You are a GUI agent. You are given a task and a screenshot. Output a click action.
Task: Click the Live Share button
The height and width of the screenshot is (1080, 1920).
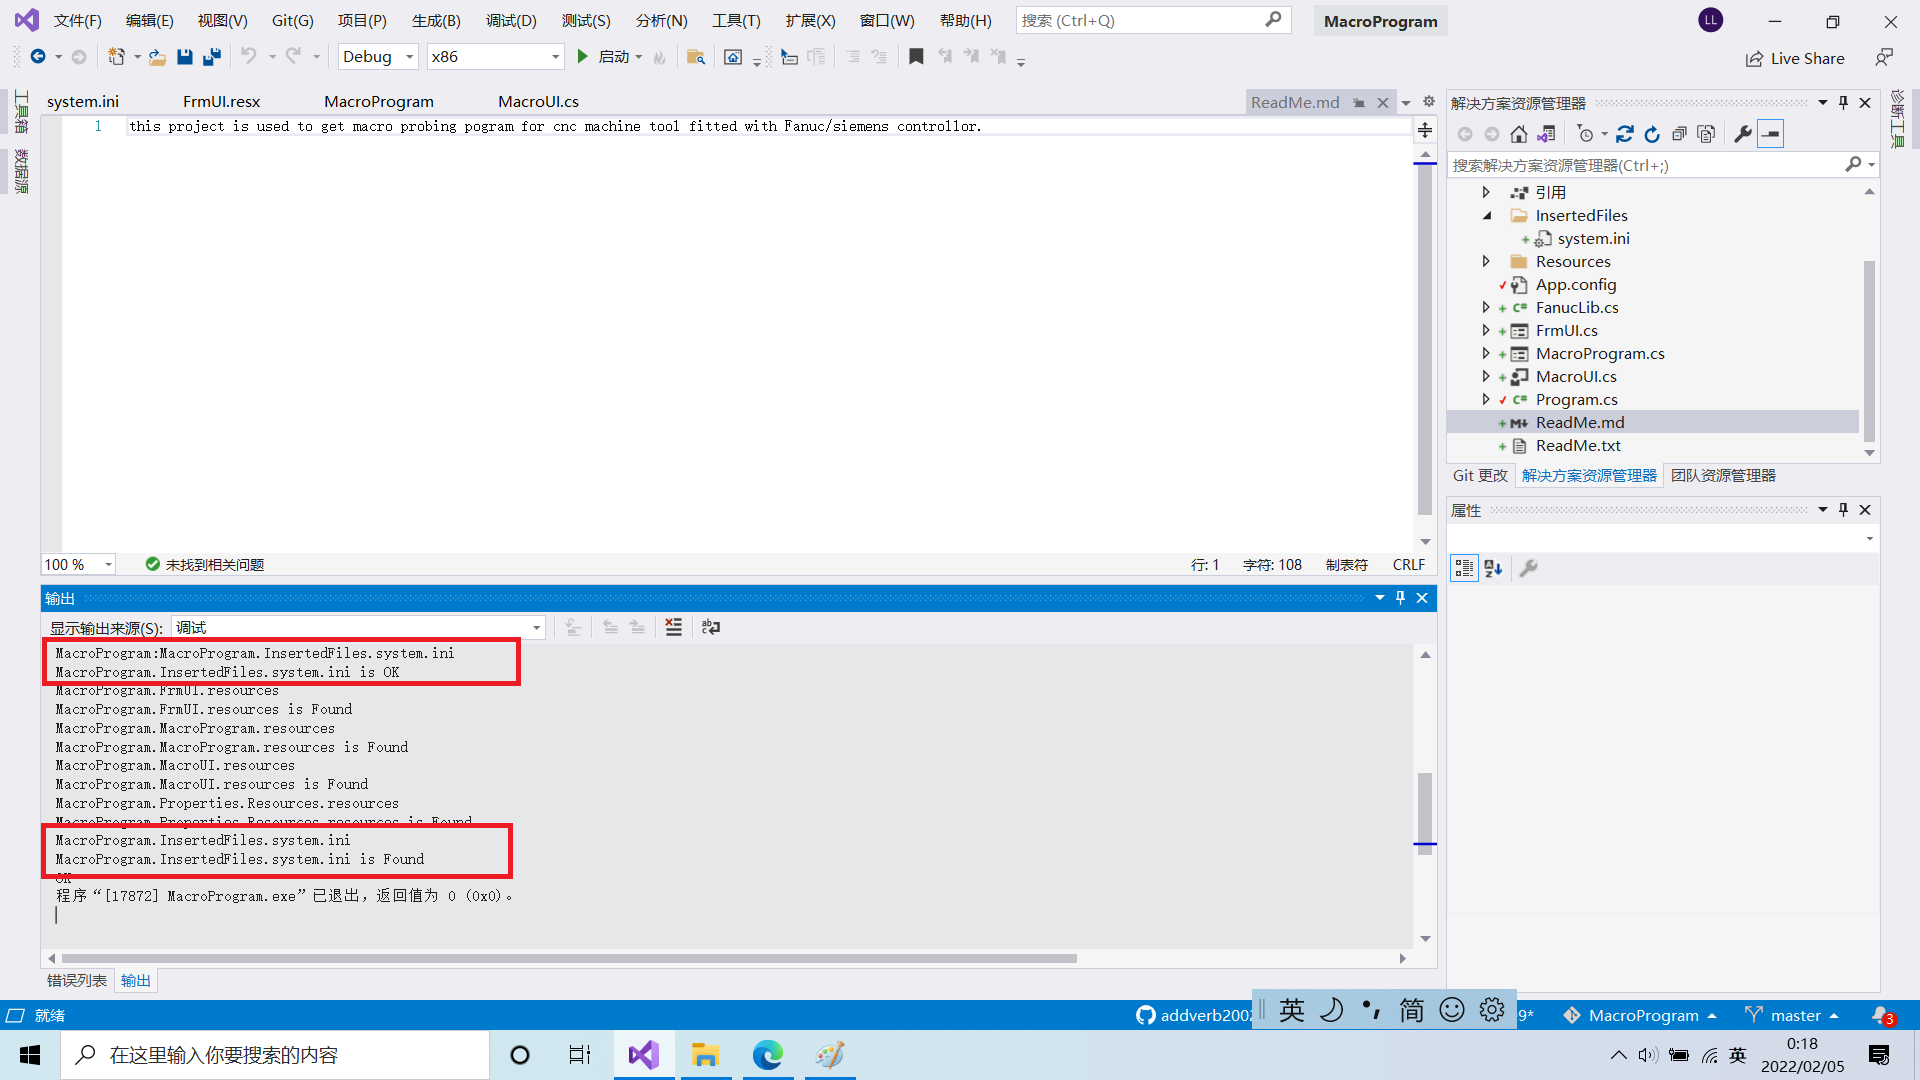point(1796,58)
